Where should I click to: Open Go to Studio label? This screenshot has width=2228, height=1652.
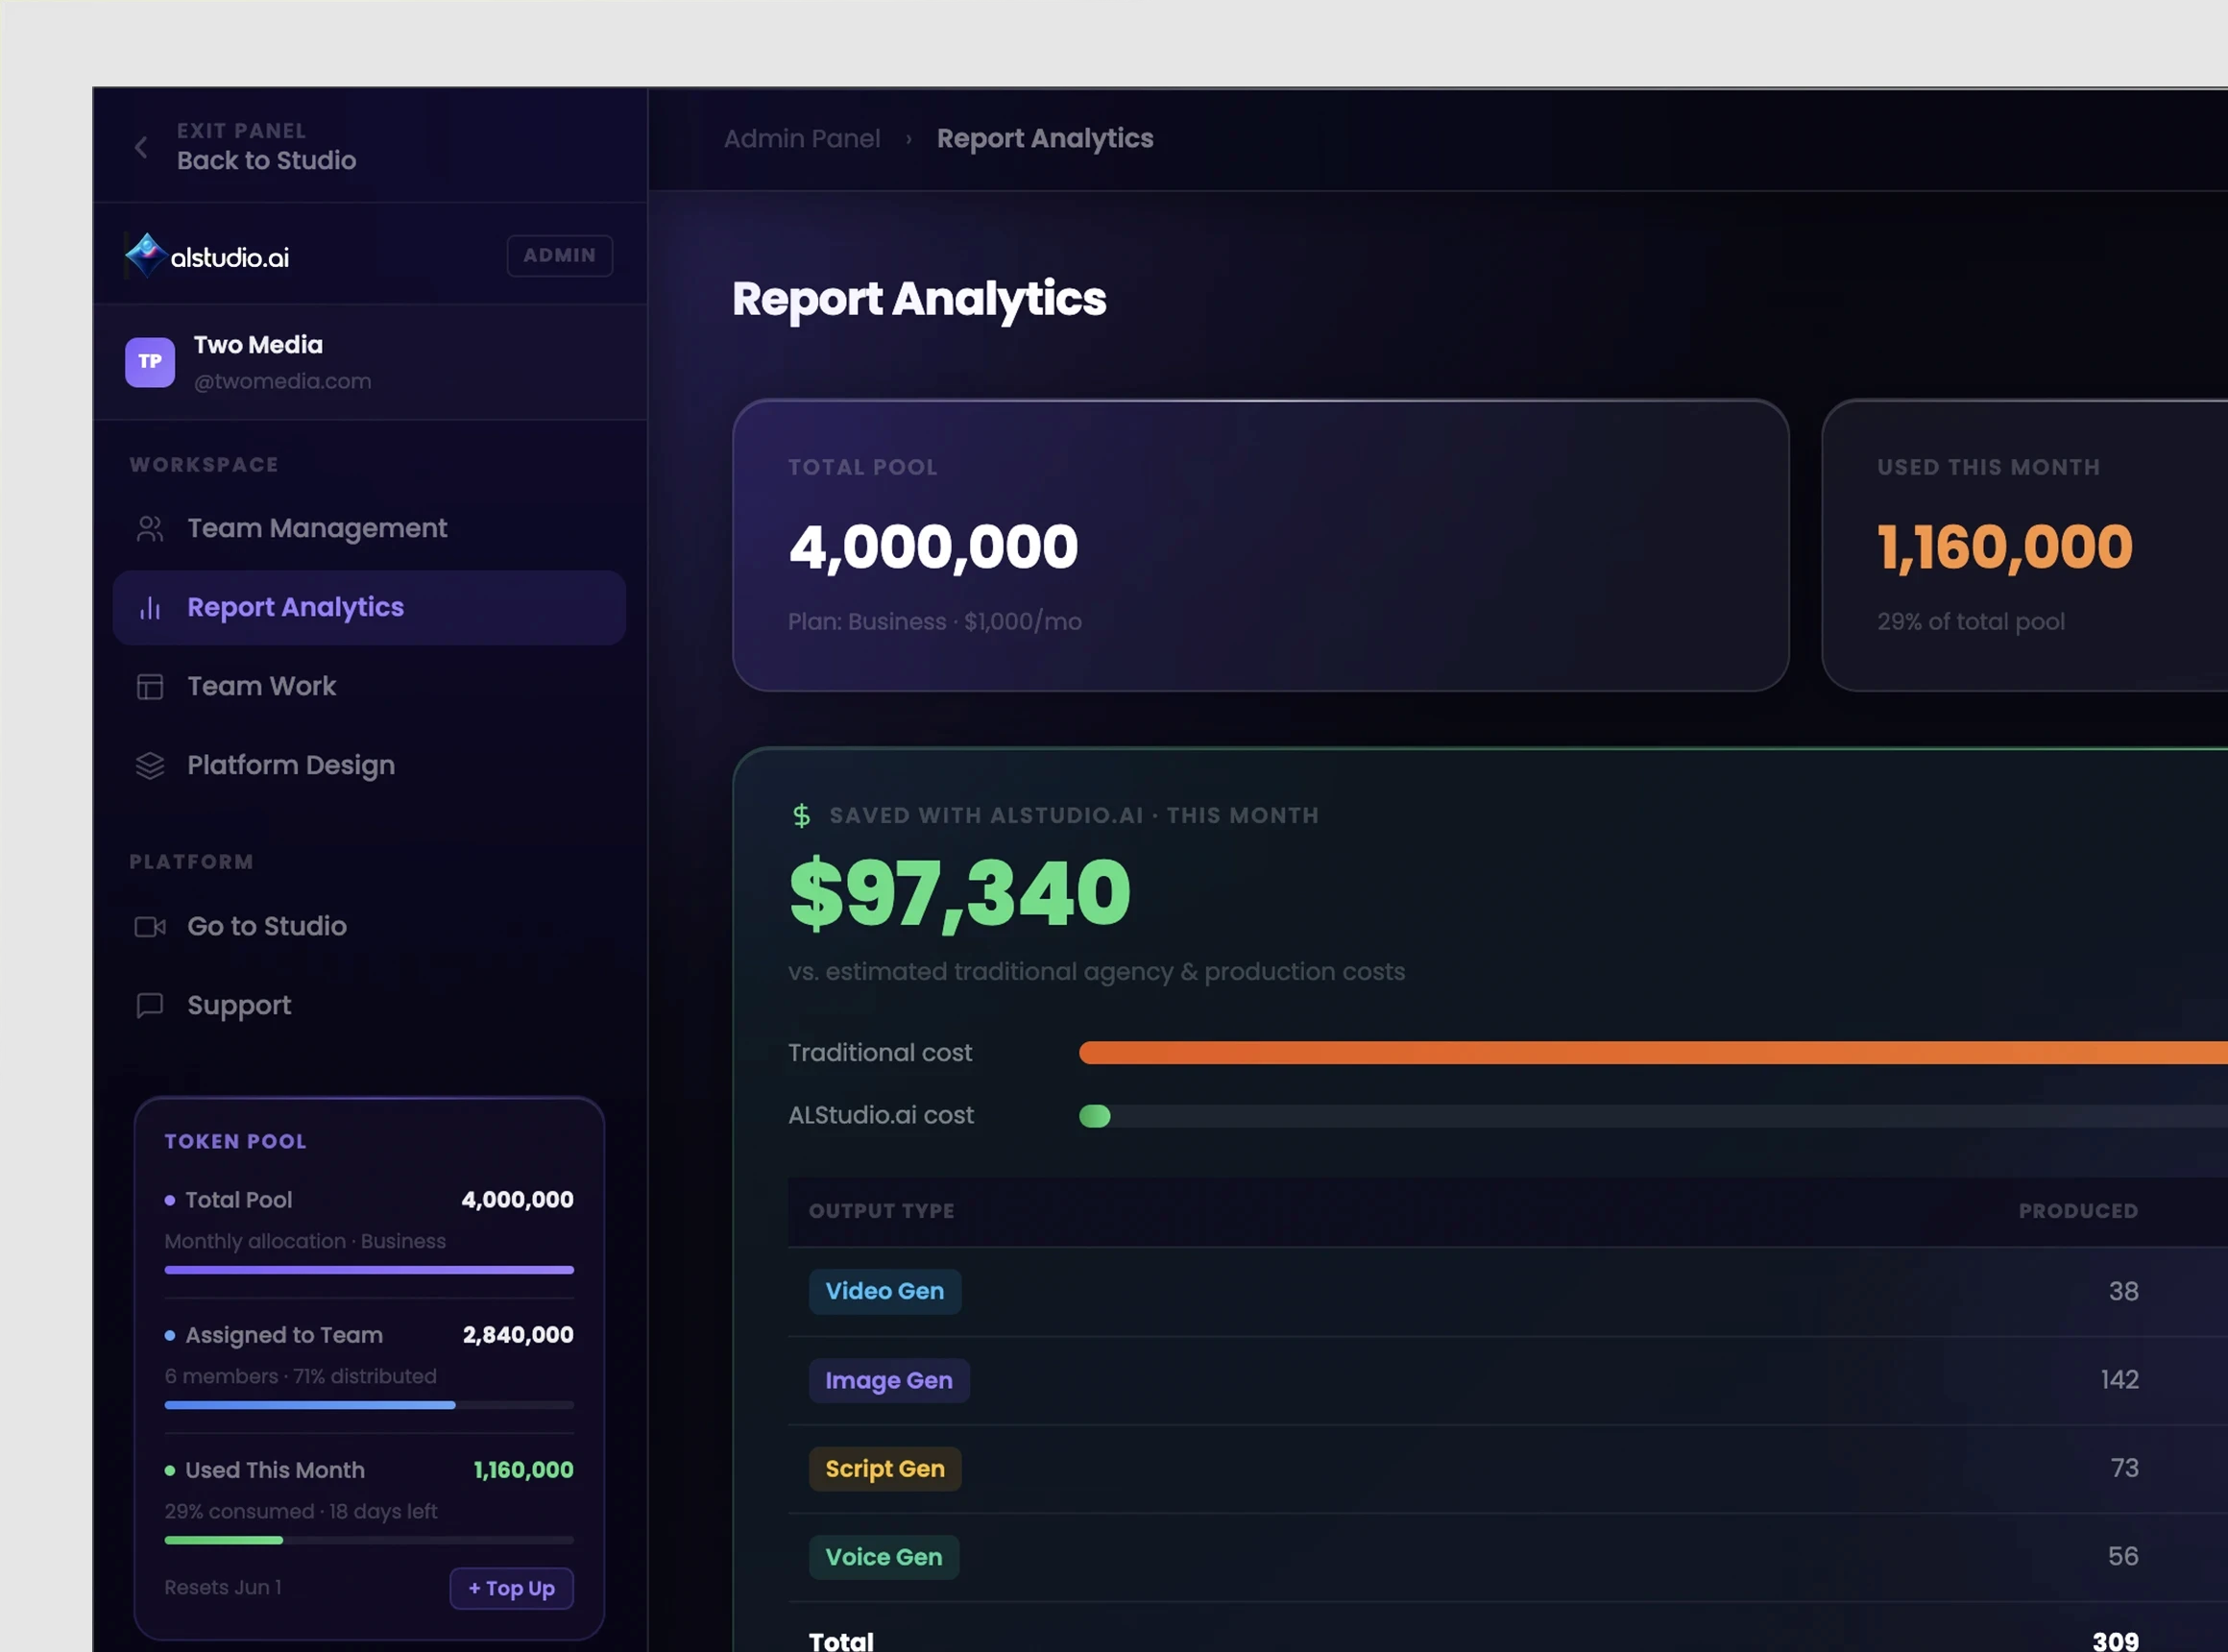267,926
